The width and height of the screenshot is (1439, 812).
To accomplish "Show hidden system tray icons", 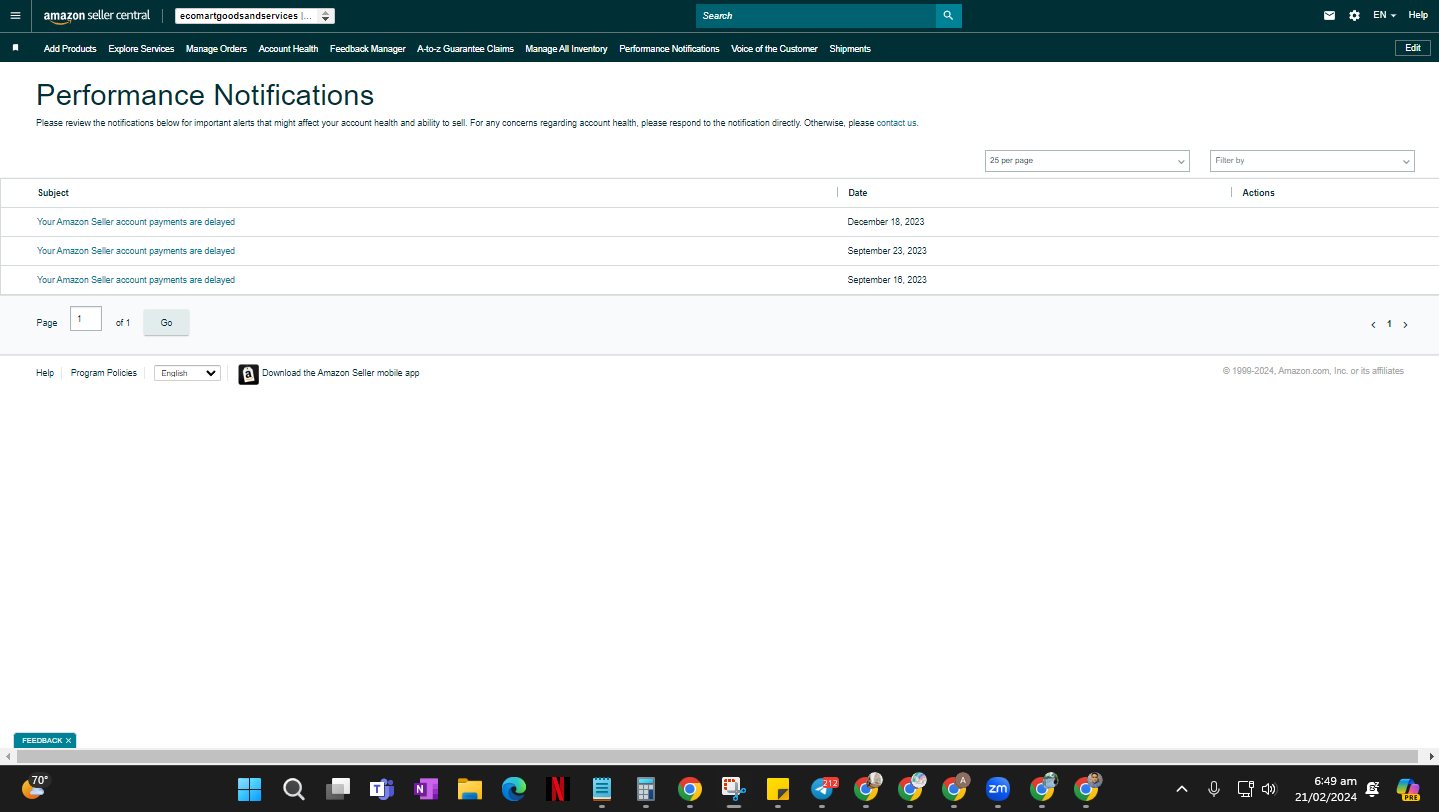I will click(x=1181, y=789).
